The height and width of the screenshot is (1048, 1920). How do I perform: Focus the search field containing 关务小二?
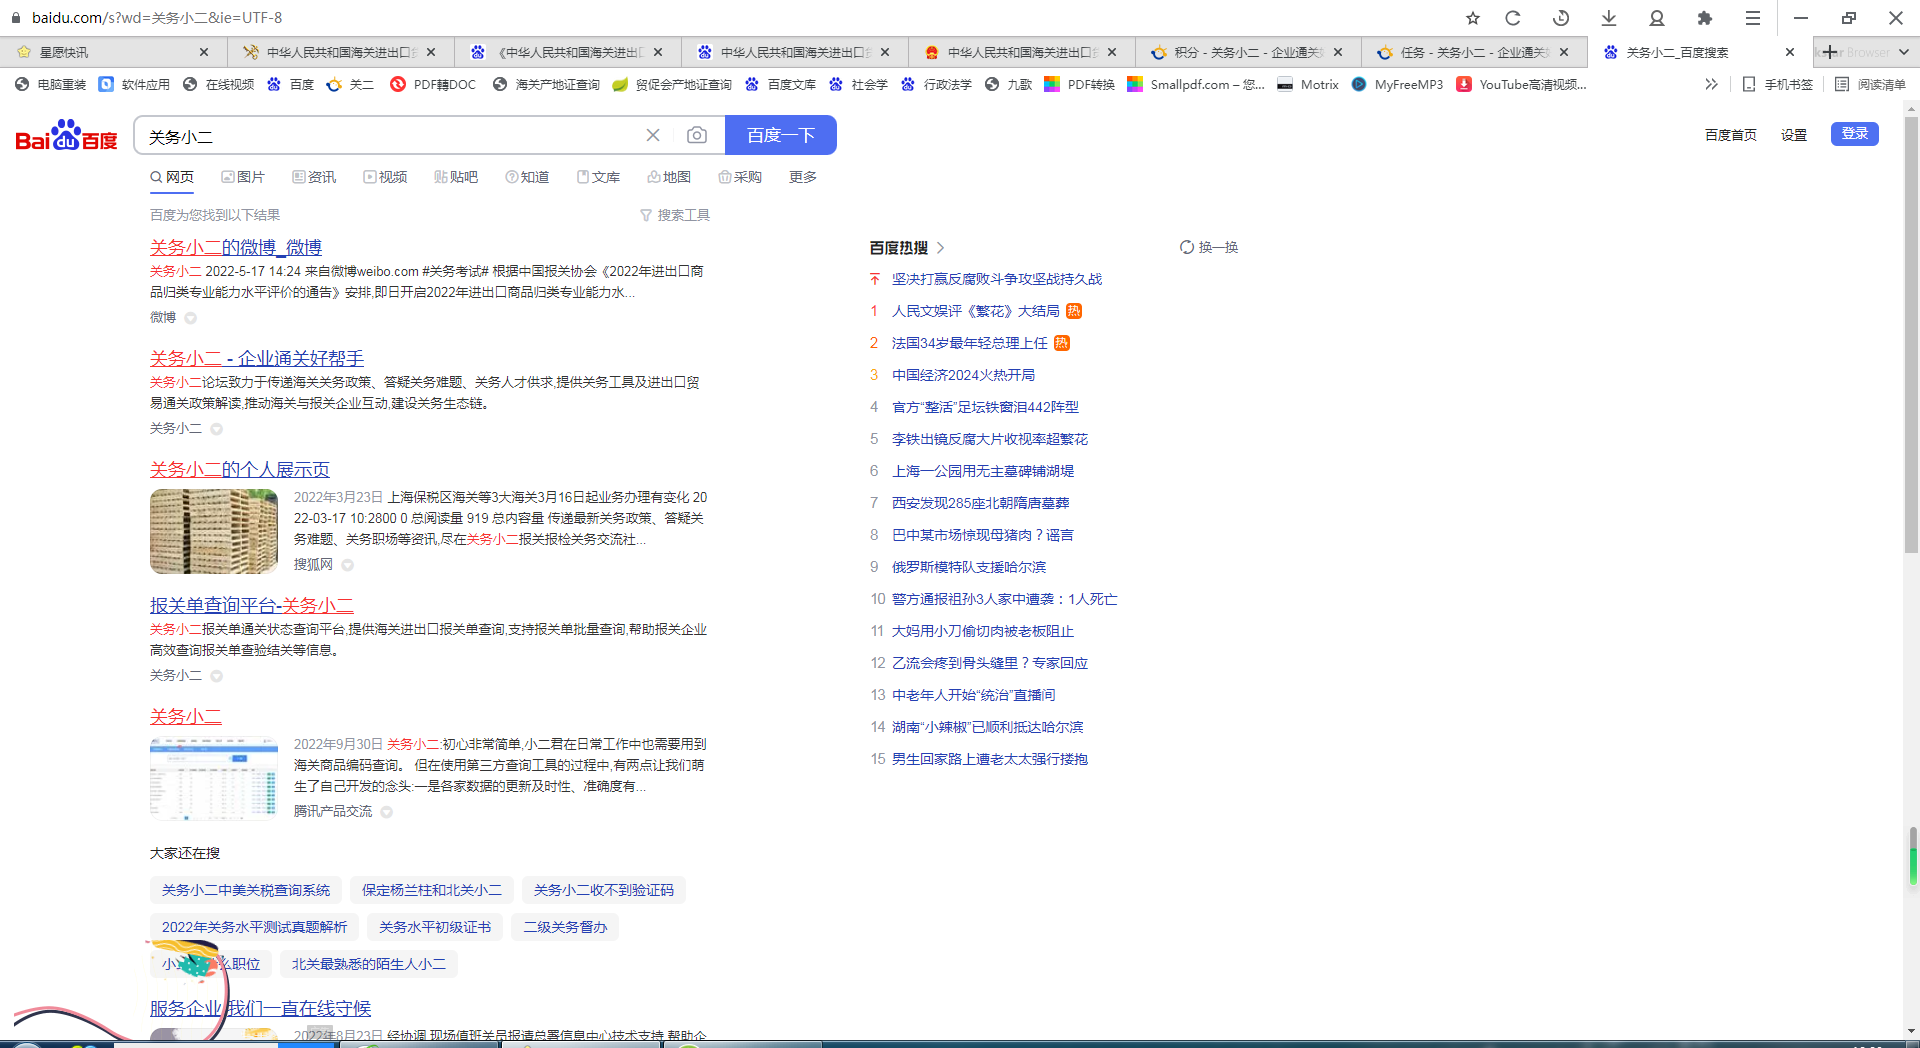click(x=390, y=136)
